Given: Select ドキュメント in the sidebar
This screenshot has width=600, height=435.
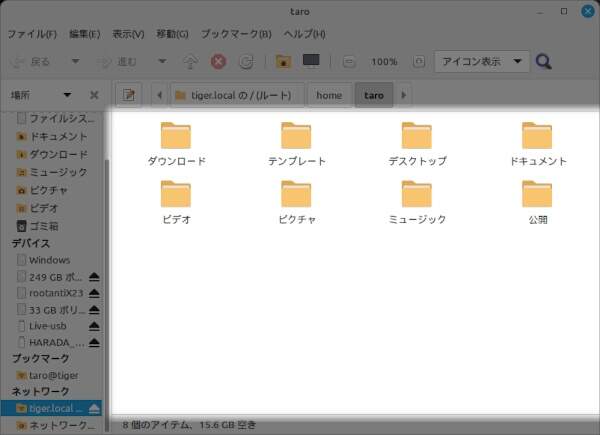Looking at the screenshot, I should coord(52,137).
